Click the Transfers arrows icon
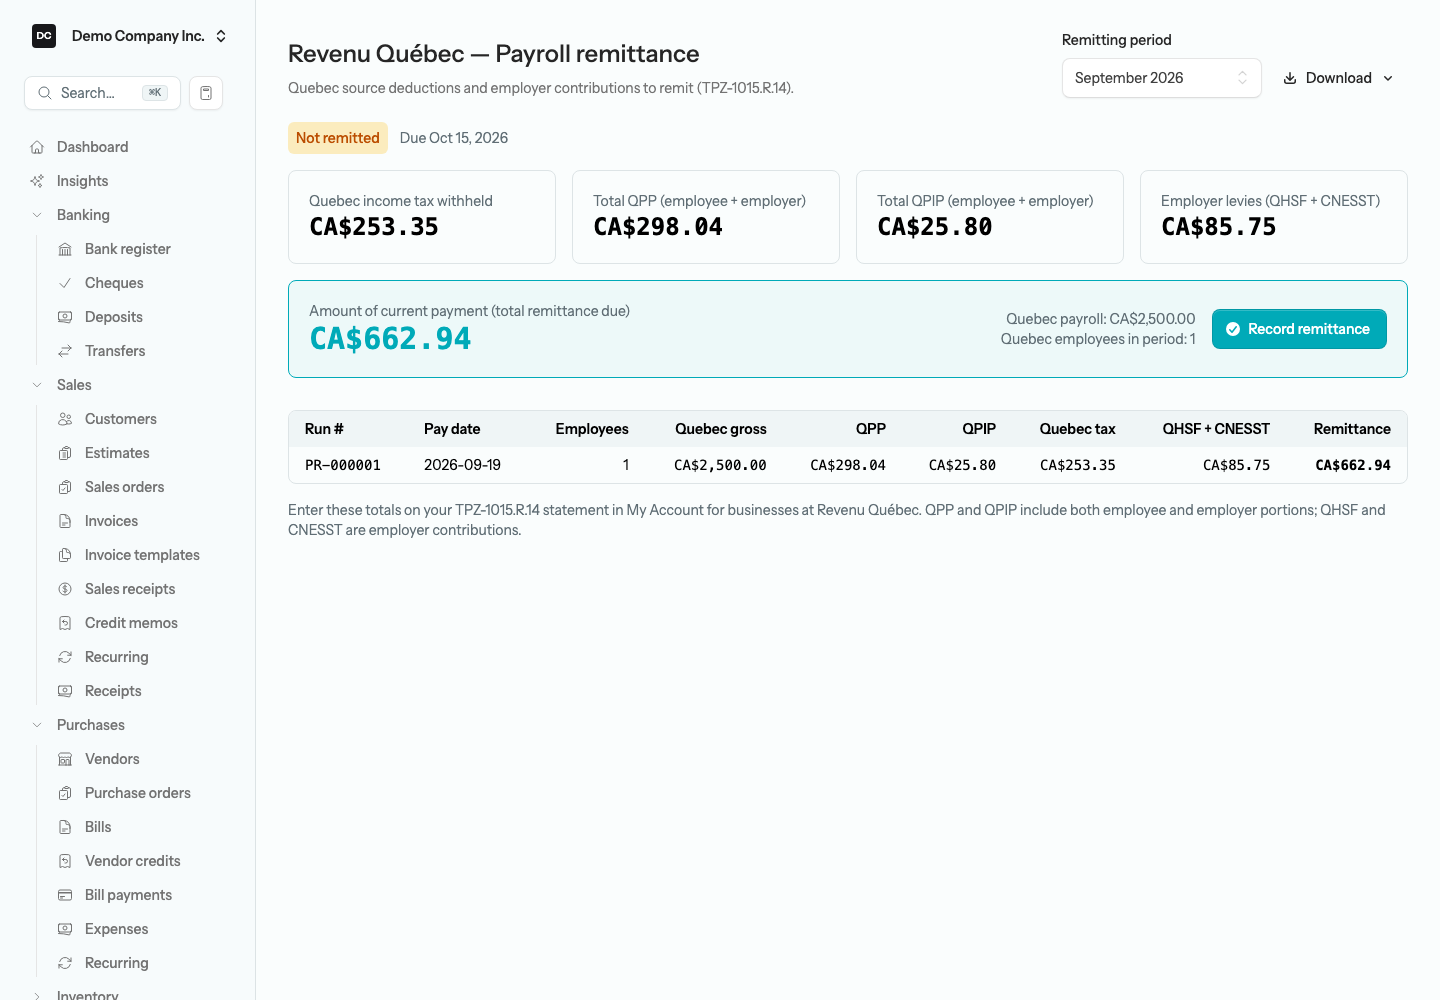 tap(65, 351)
